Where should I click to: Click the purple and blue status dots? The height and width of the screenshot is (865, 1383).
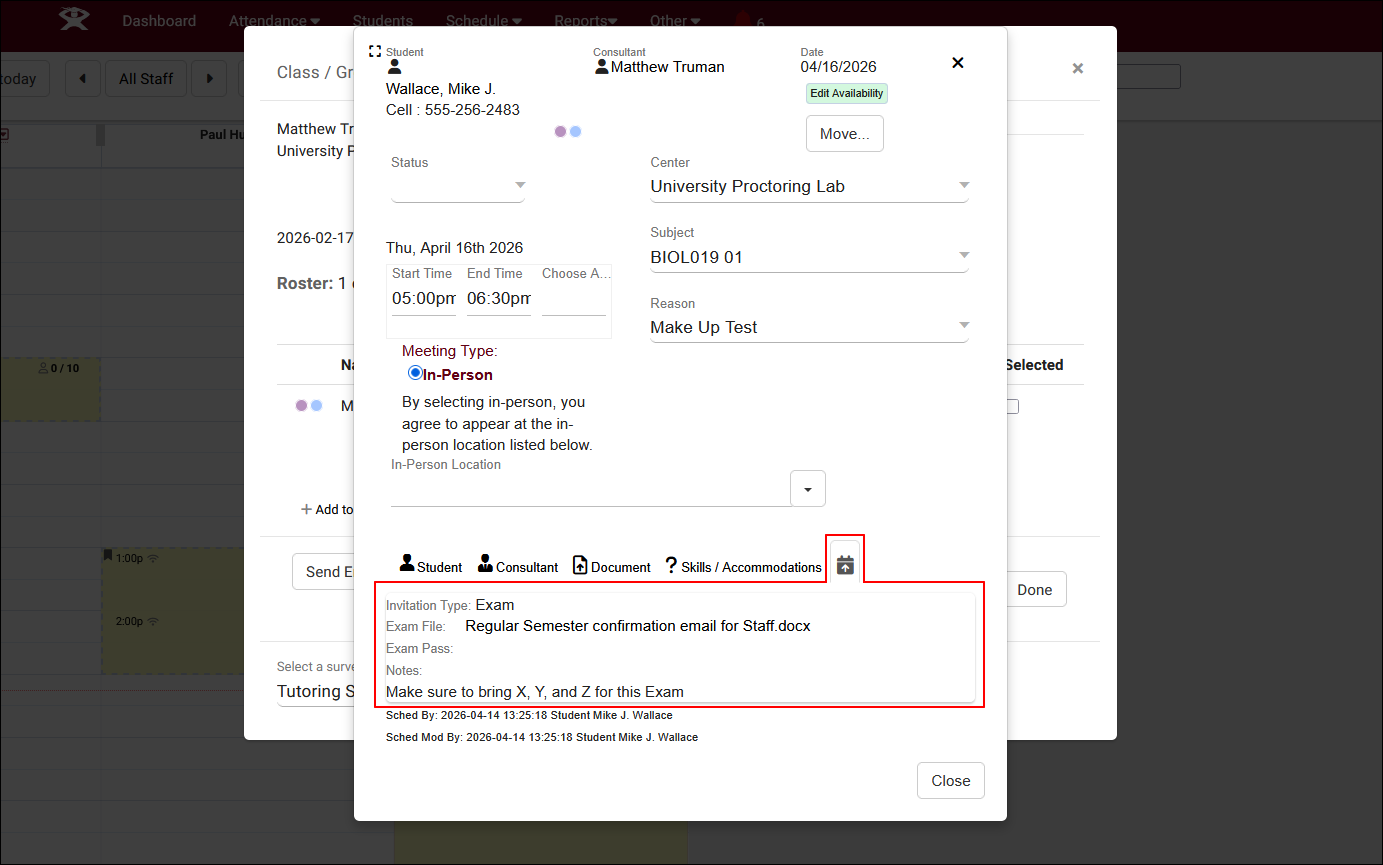point(568,131)
